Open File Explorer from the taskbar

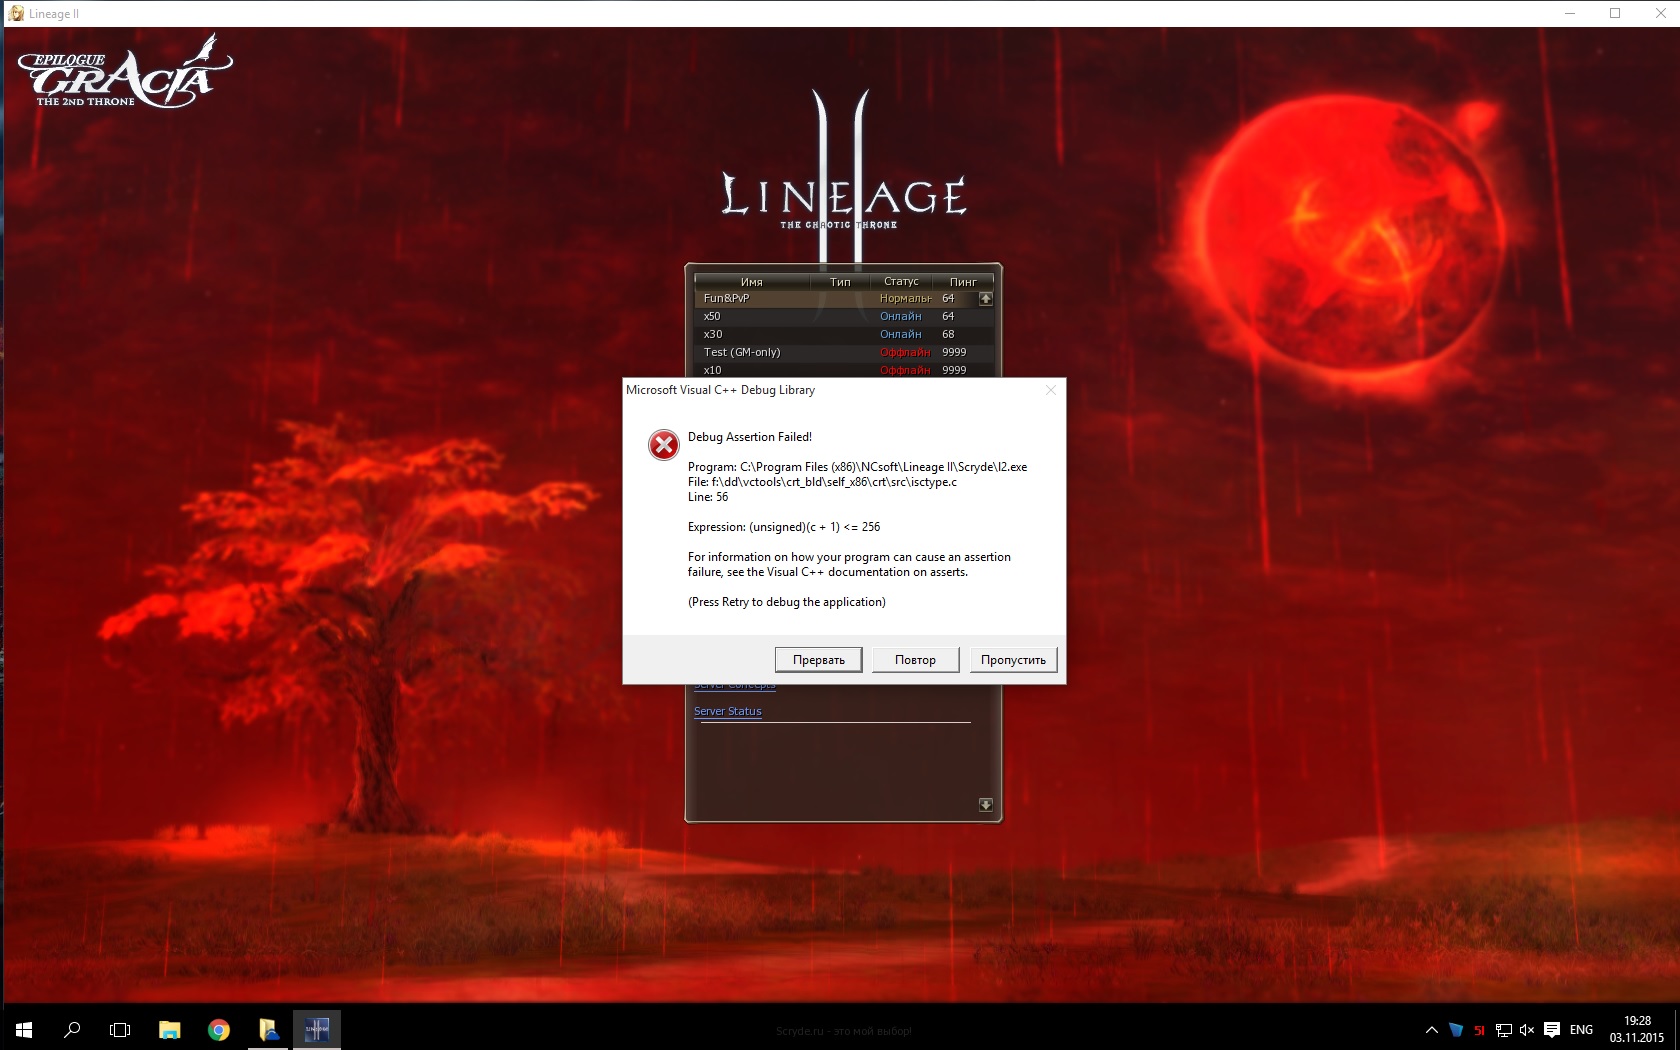click(x=170, y=1029)
